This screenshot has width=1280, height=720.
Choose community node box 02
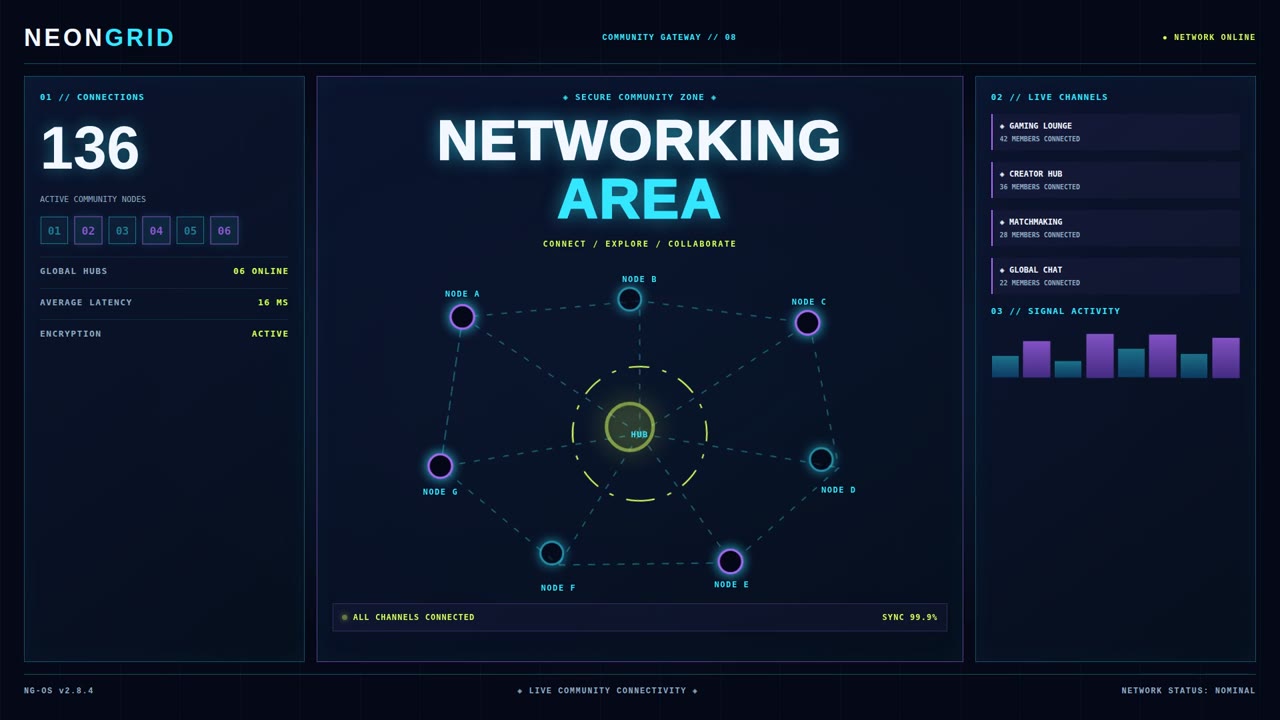(x=88, y=230)
